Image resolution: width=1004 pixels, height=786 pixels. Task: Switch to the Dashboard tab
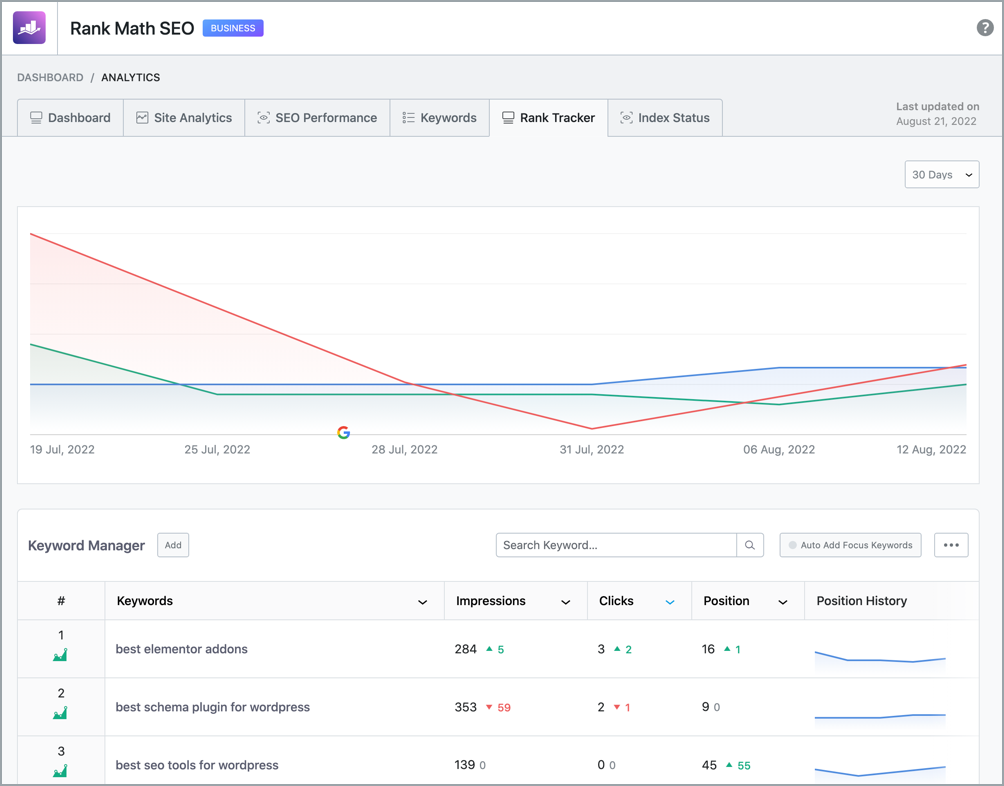point(70,118)
